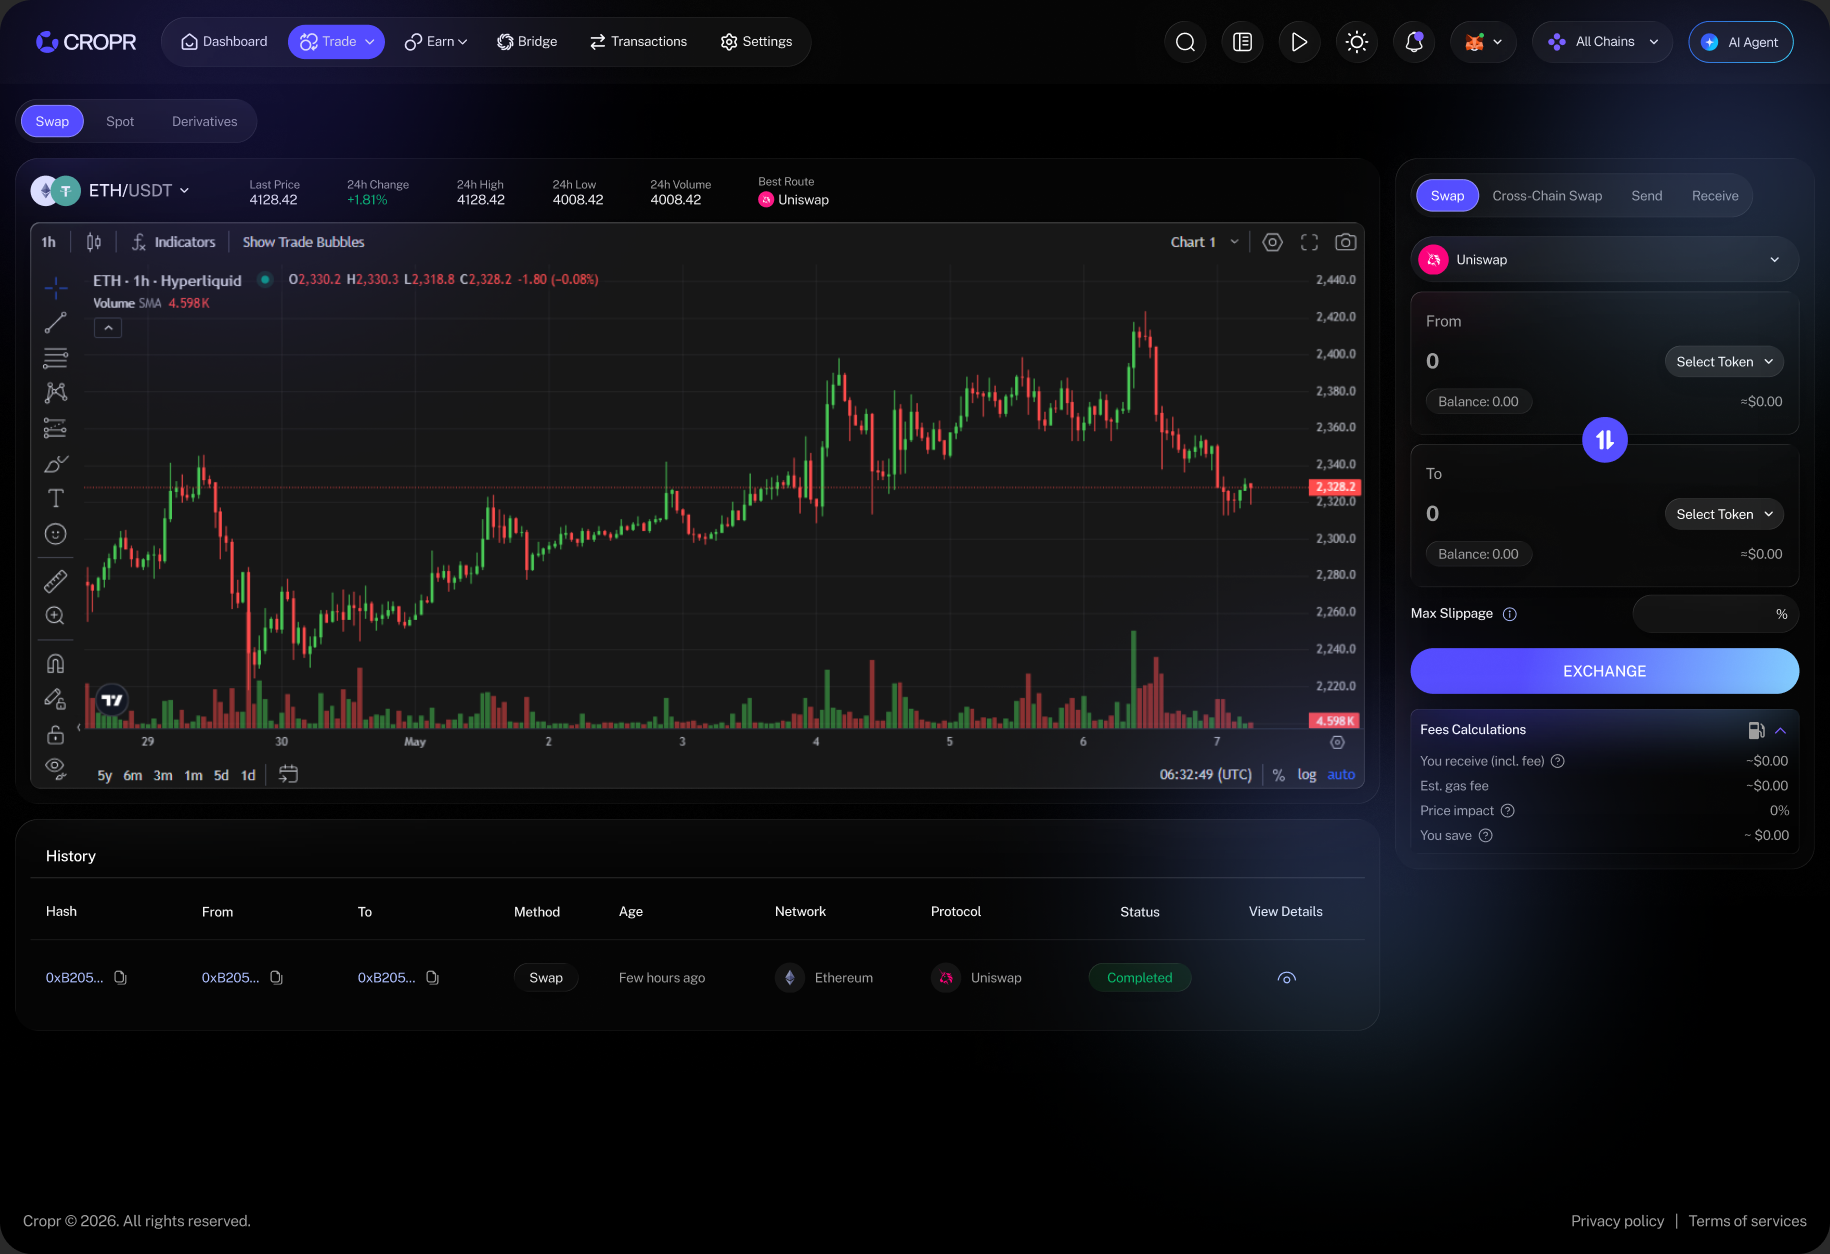Select the ruler measure tool
1830x1254 pixels.
tap(56, 581)
